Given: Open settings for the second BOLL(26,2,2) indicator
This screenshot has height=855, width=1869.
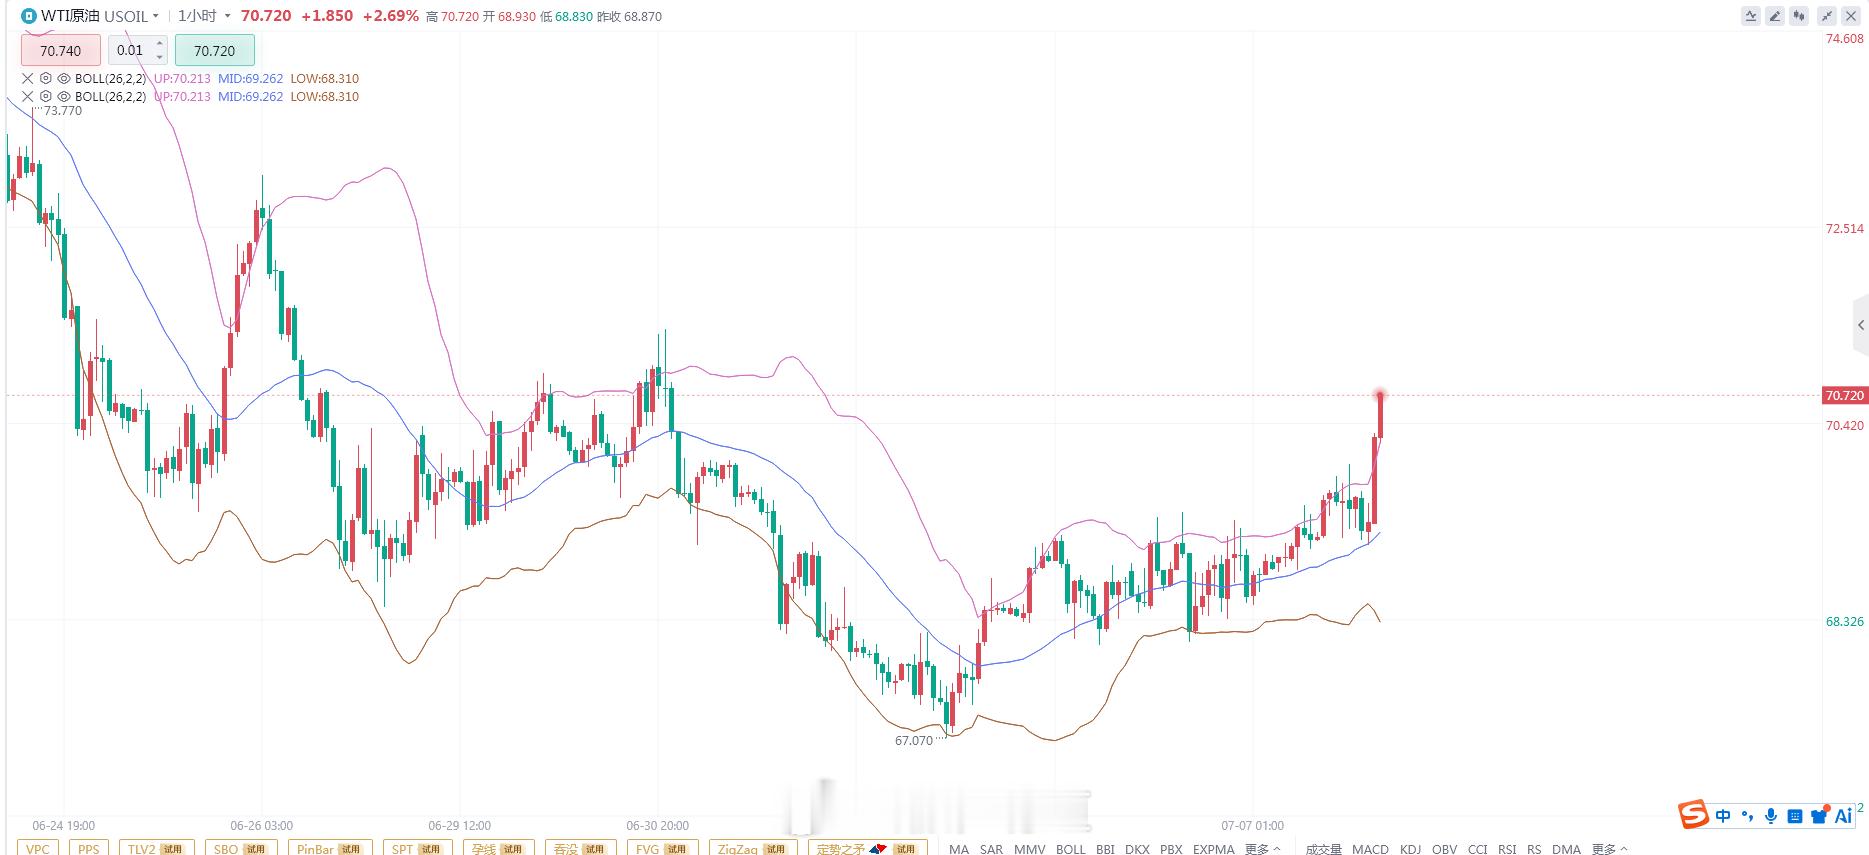Looking at the screenshot, I should [46, 96].
